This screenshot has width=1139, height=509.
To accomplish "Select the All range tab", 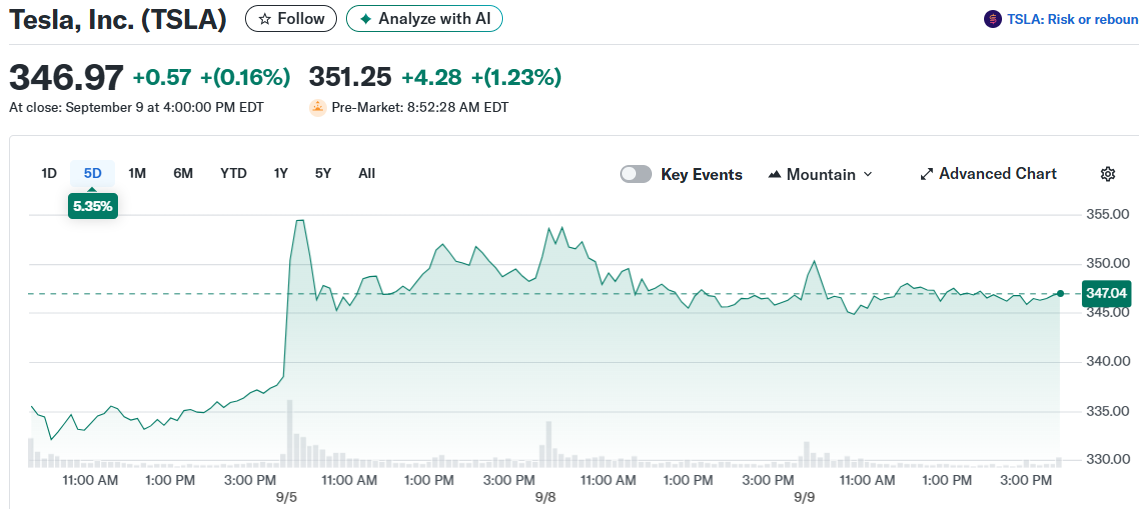I will [367, 174].
